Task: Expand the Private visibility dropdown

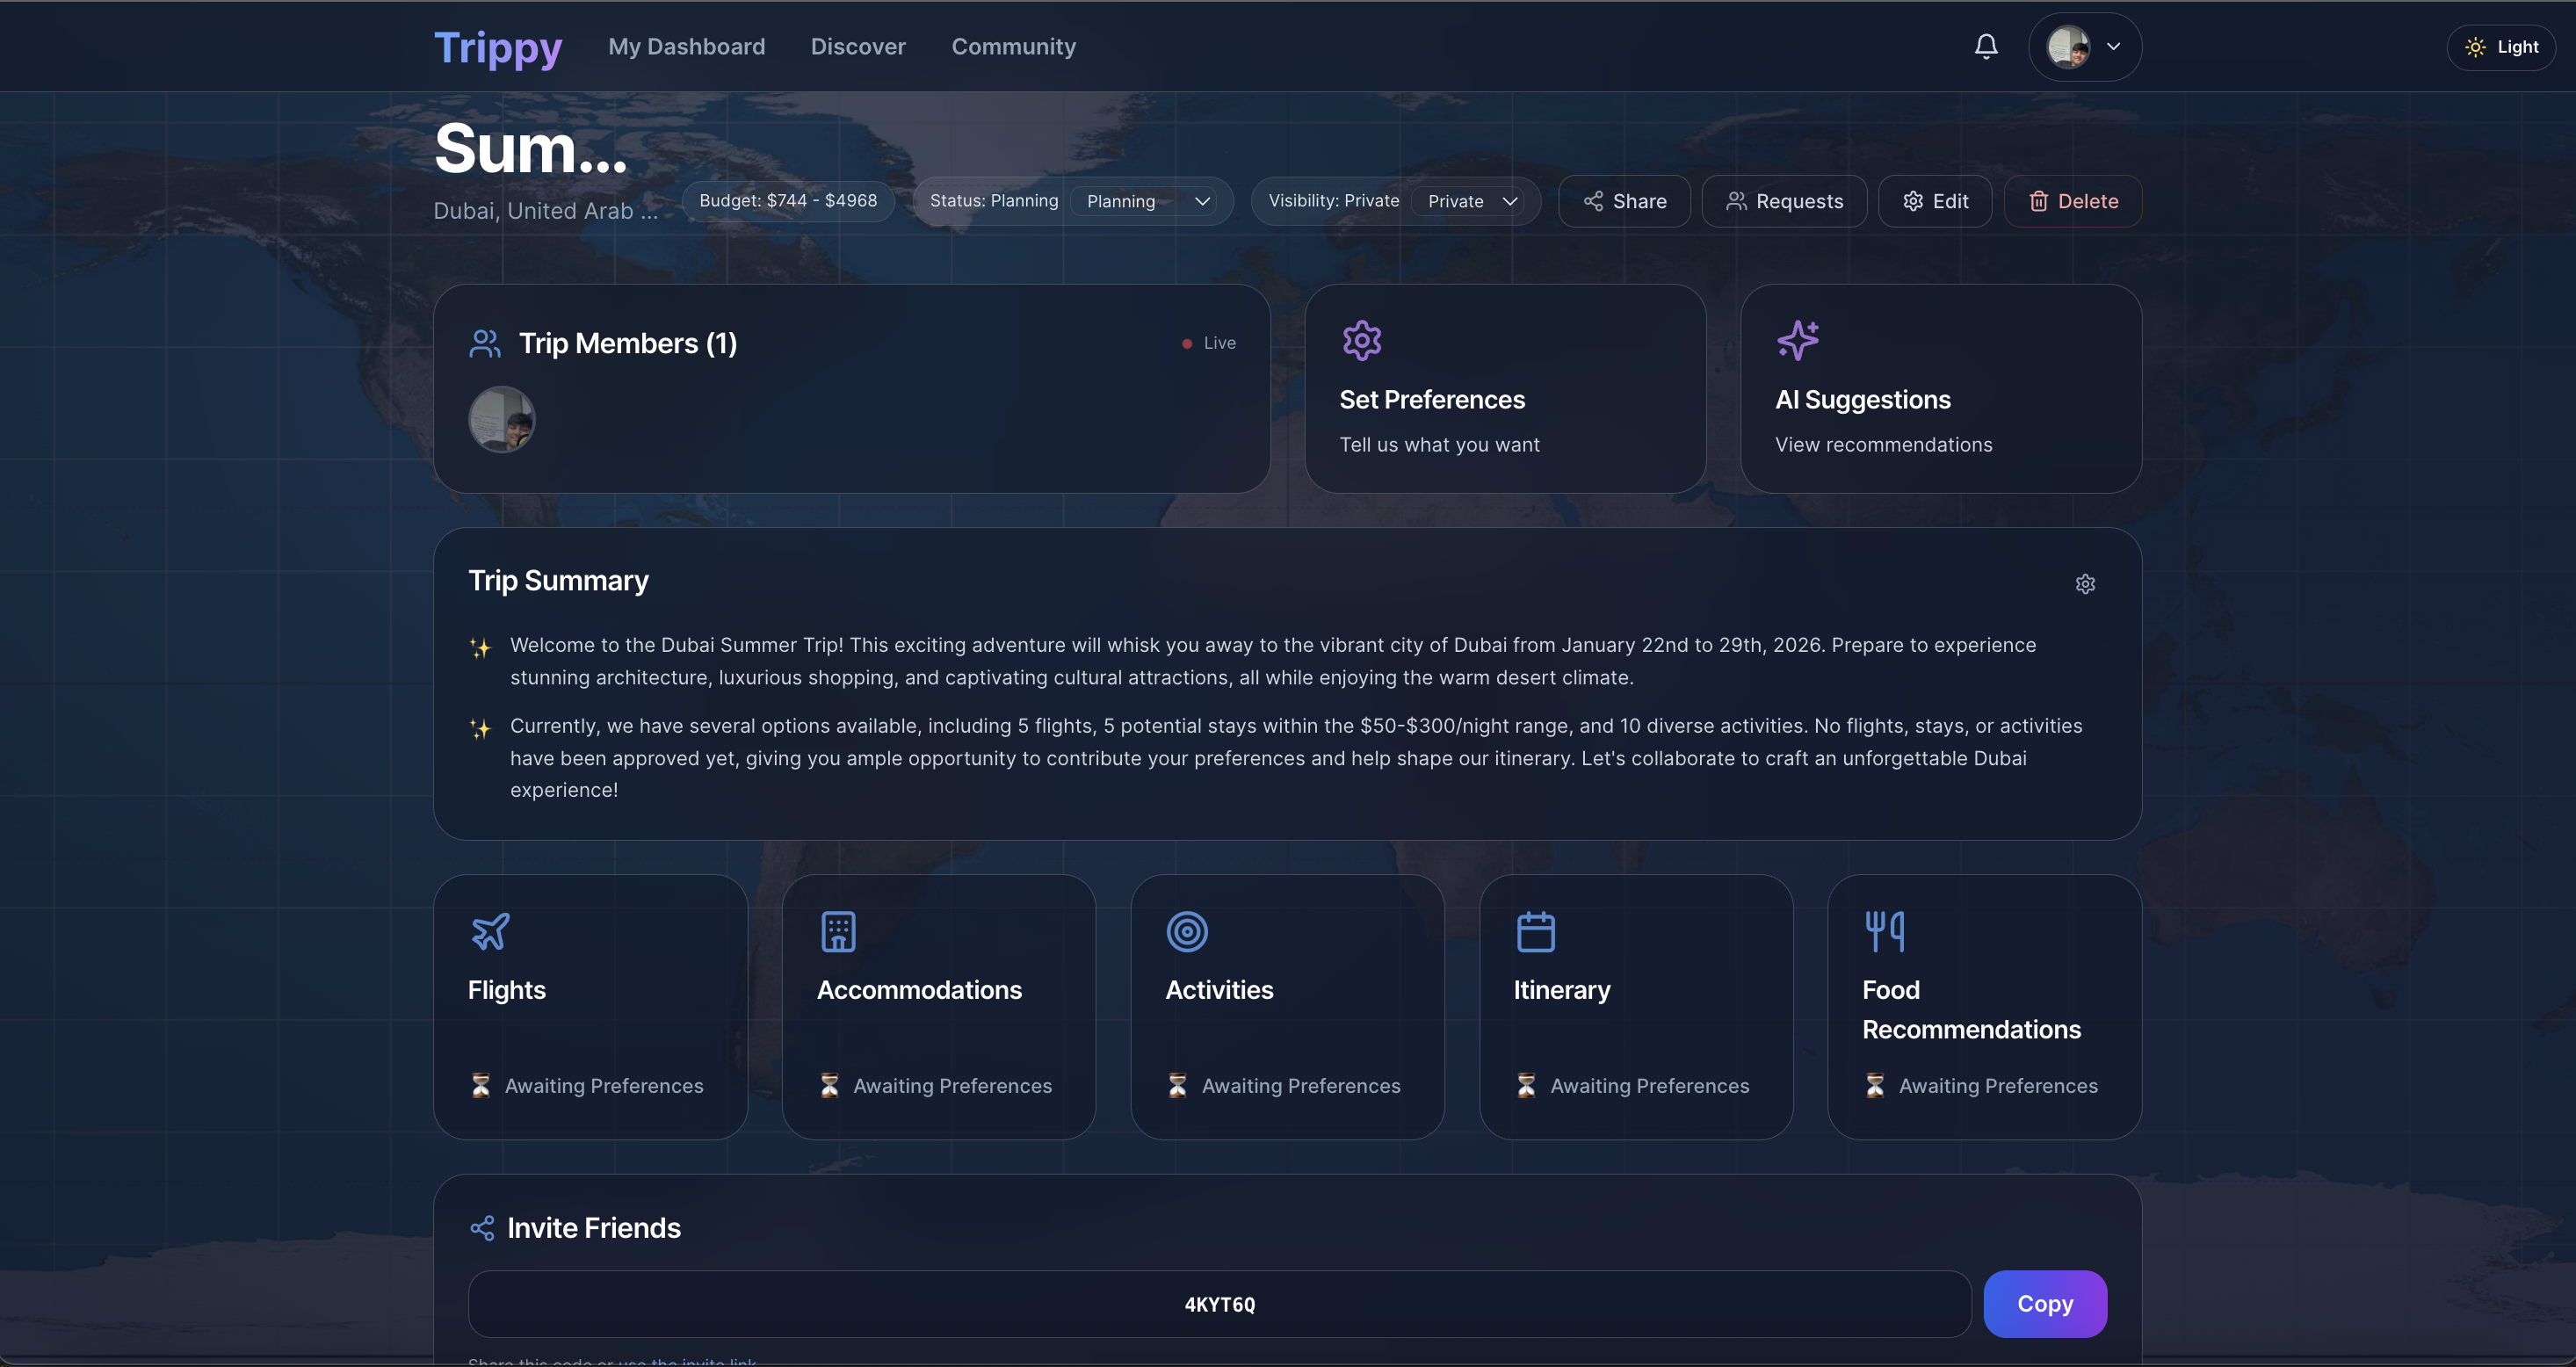Action: [1472, 201]
